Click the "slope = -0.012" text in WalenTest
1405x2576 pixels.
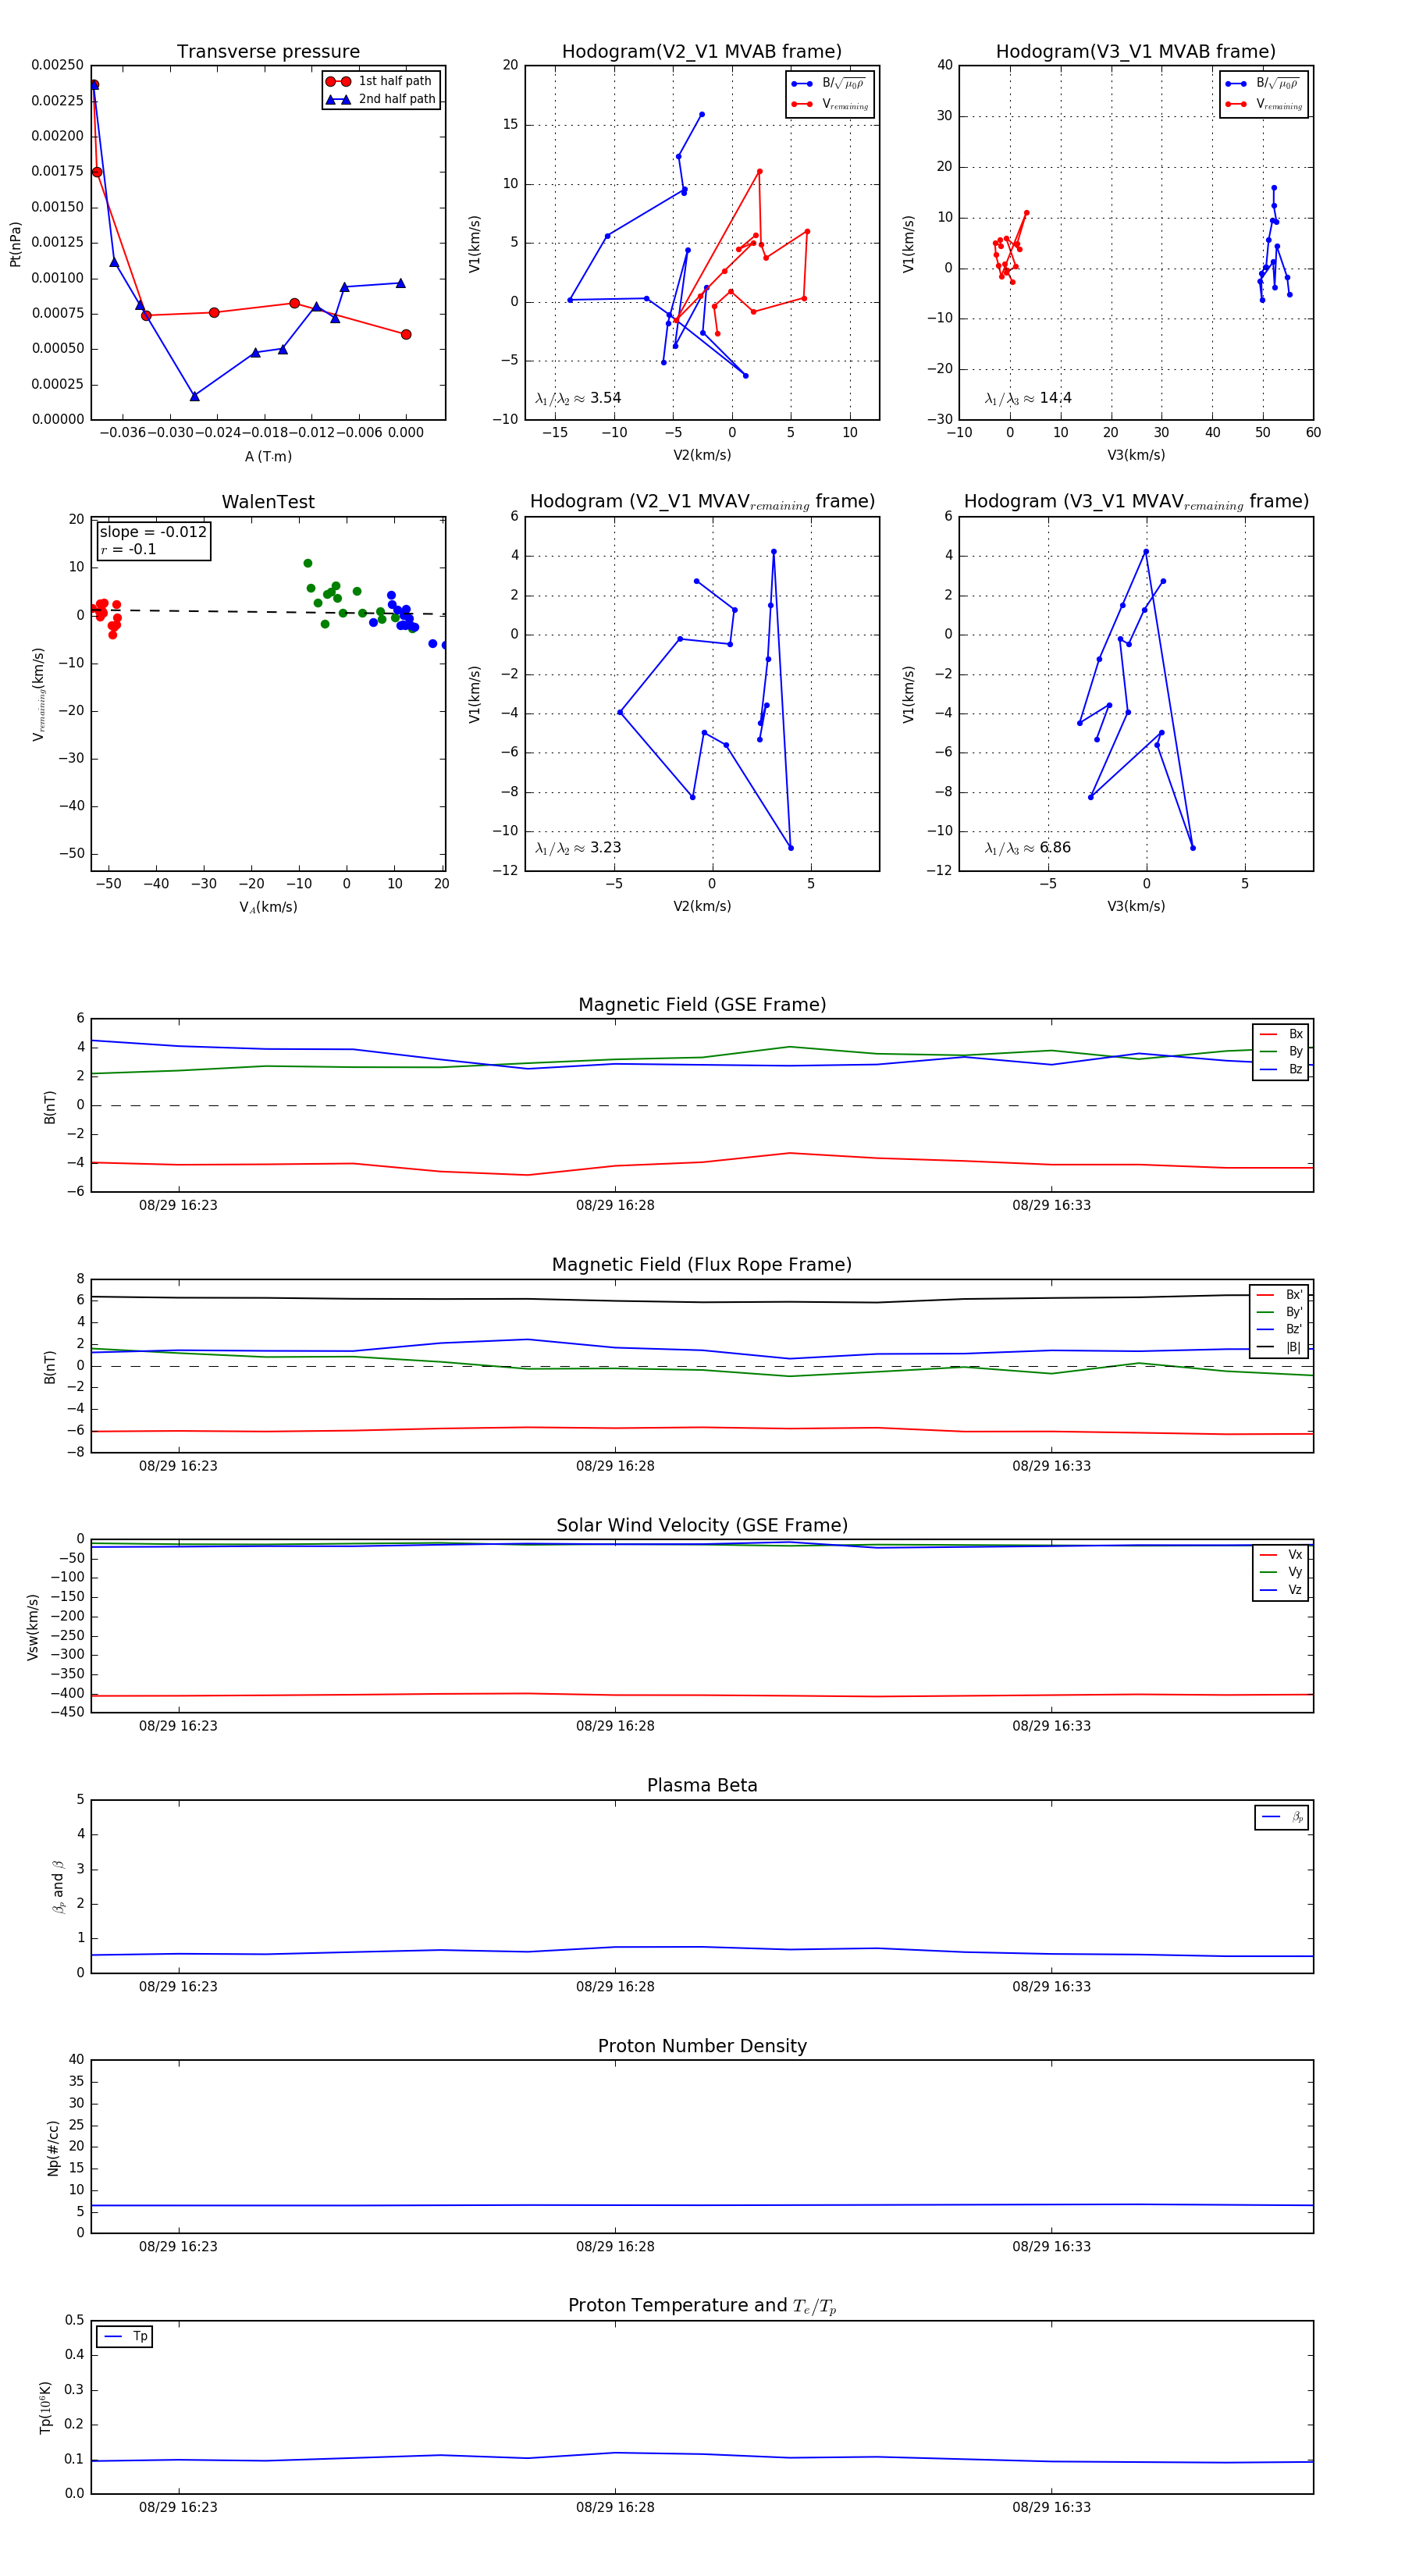click(x=153, y=532)
